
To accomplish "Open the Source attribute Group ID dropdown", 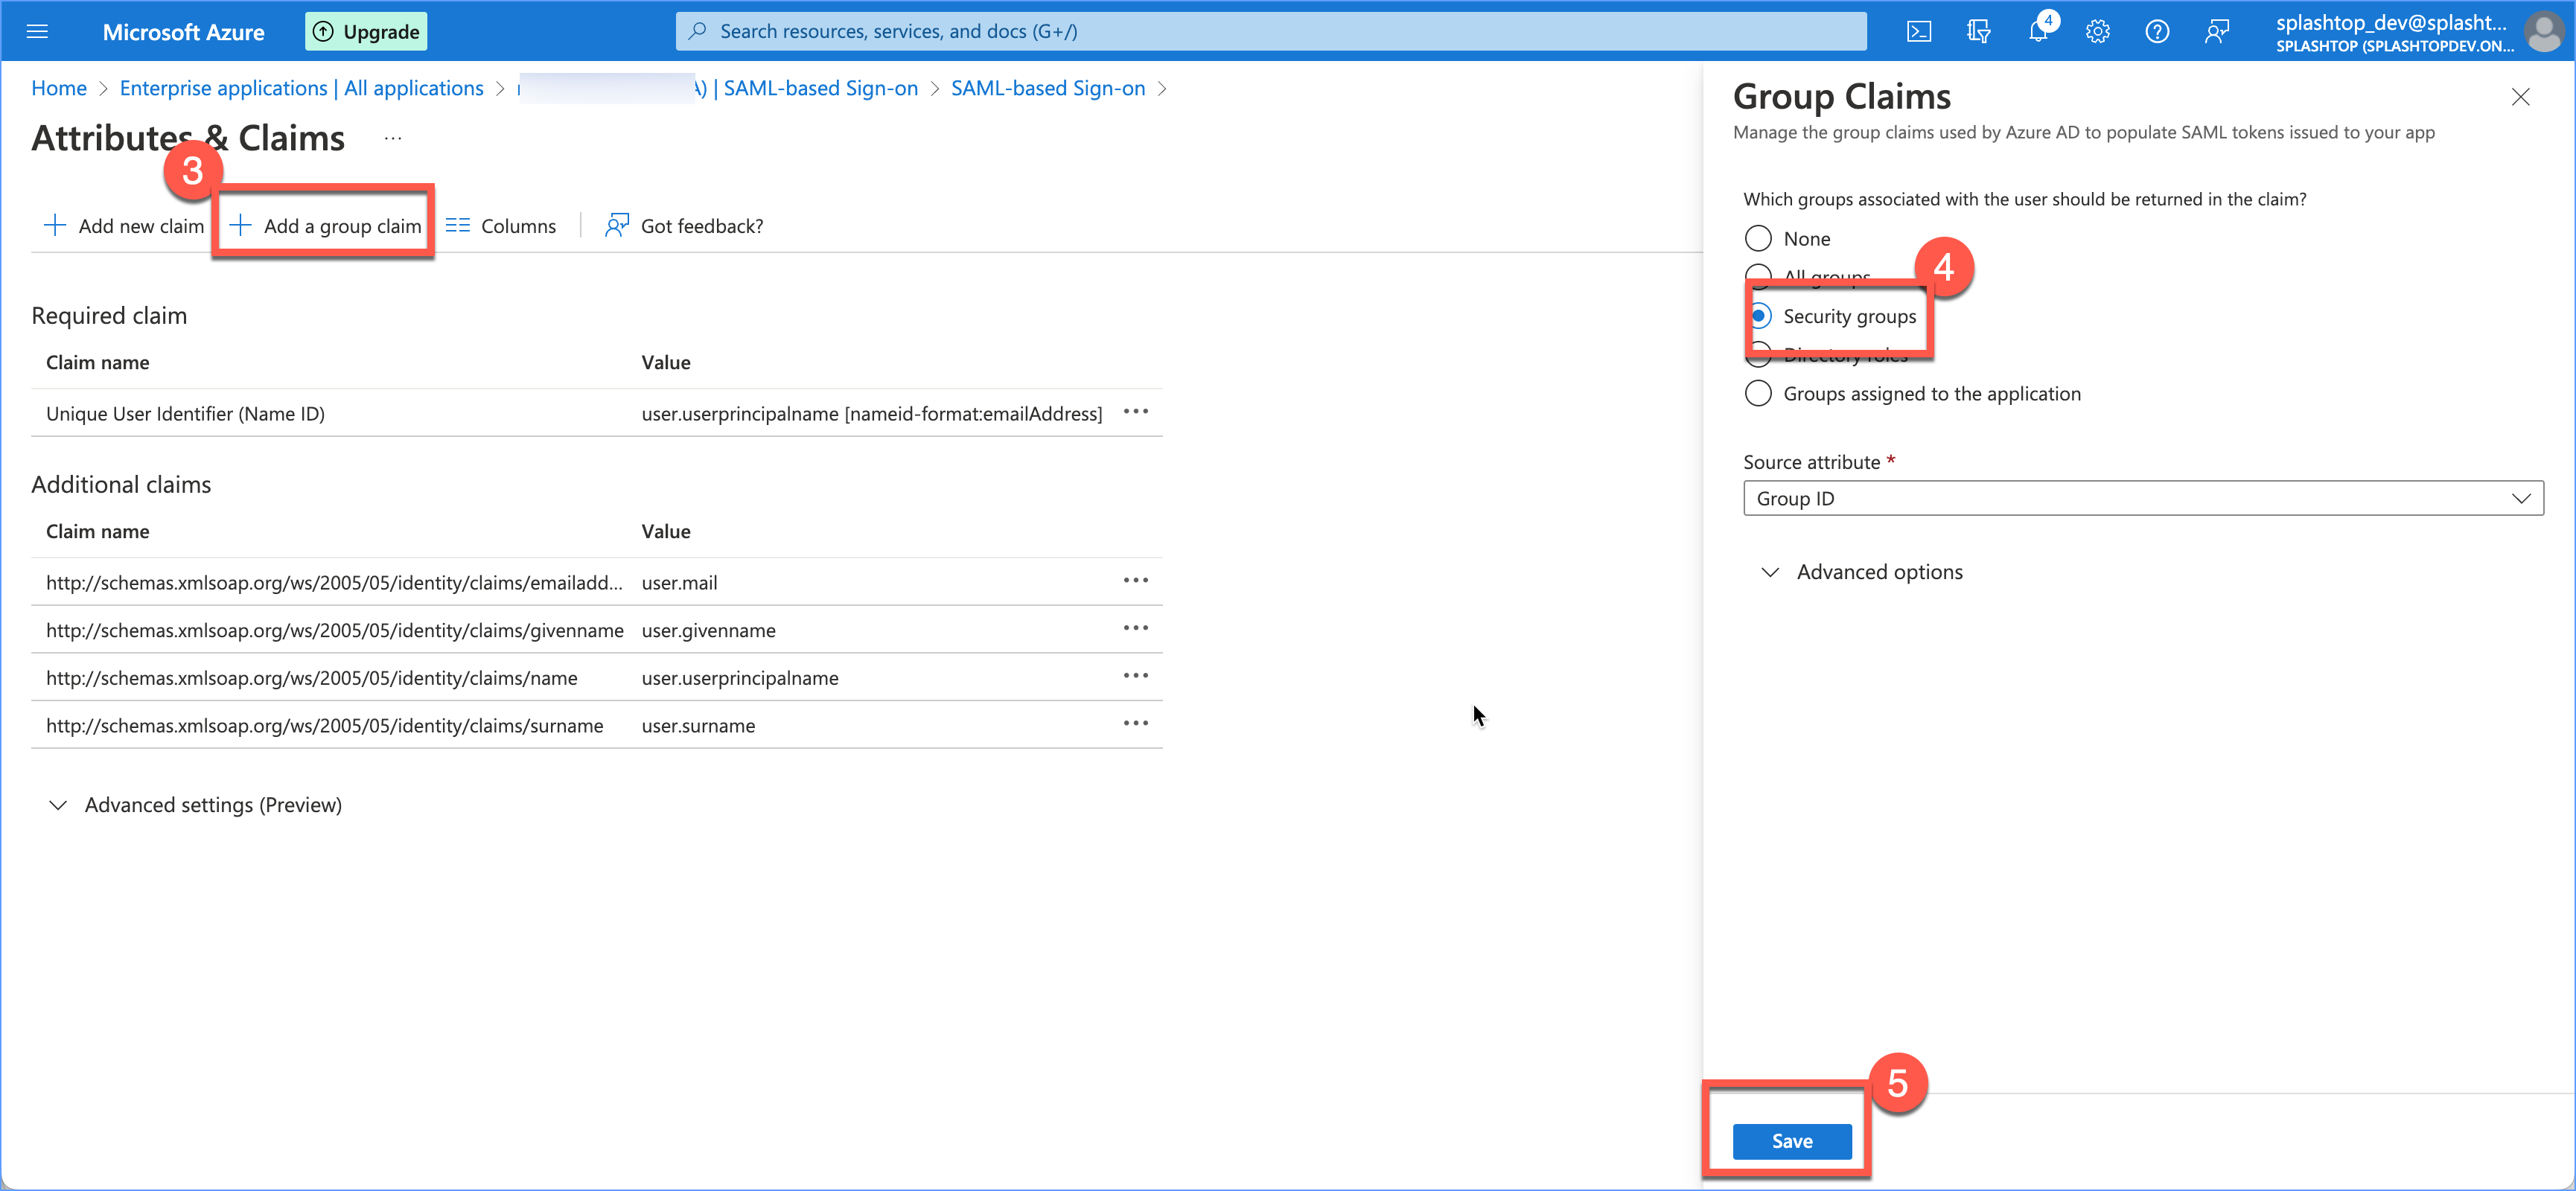I will pyautogui.click(x=2143, y=498).
